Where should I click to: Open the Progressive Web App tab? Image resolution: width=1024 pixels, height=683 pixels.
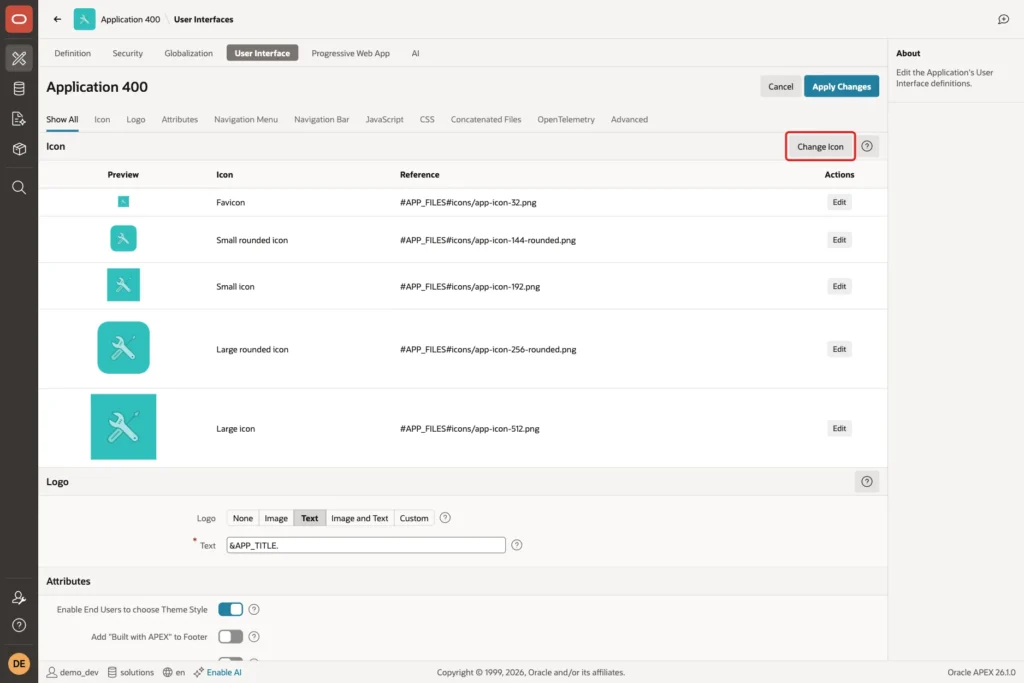(351, 53)
